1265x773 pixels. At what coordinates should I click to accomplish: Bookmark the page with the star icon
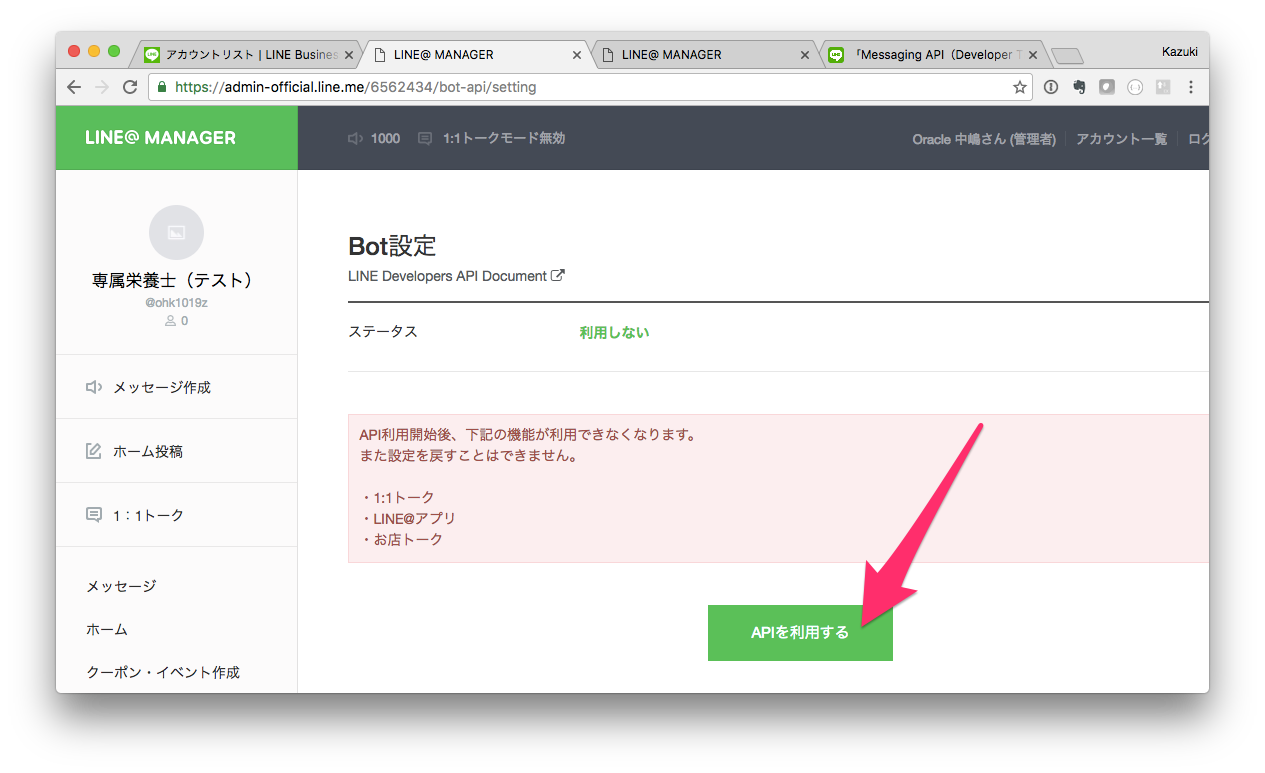click(x=1019, y=87)
